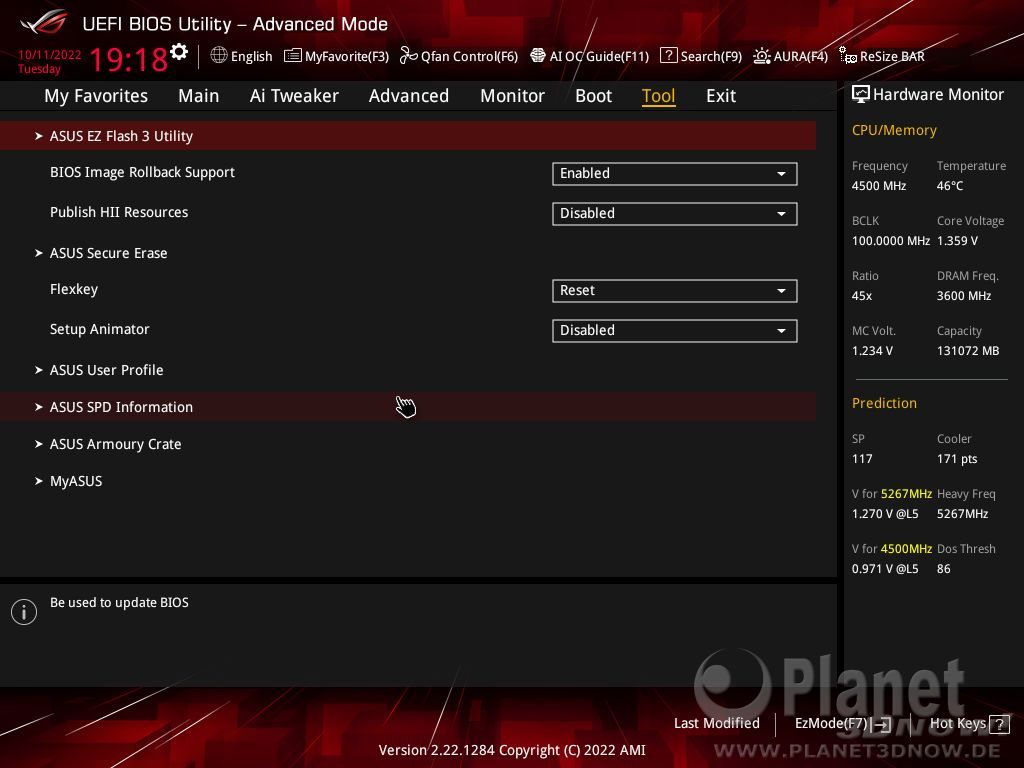Show Hot Keys help
Viewport: 1024px width, 768px height.
pos(970,724)
